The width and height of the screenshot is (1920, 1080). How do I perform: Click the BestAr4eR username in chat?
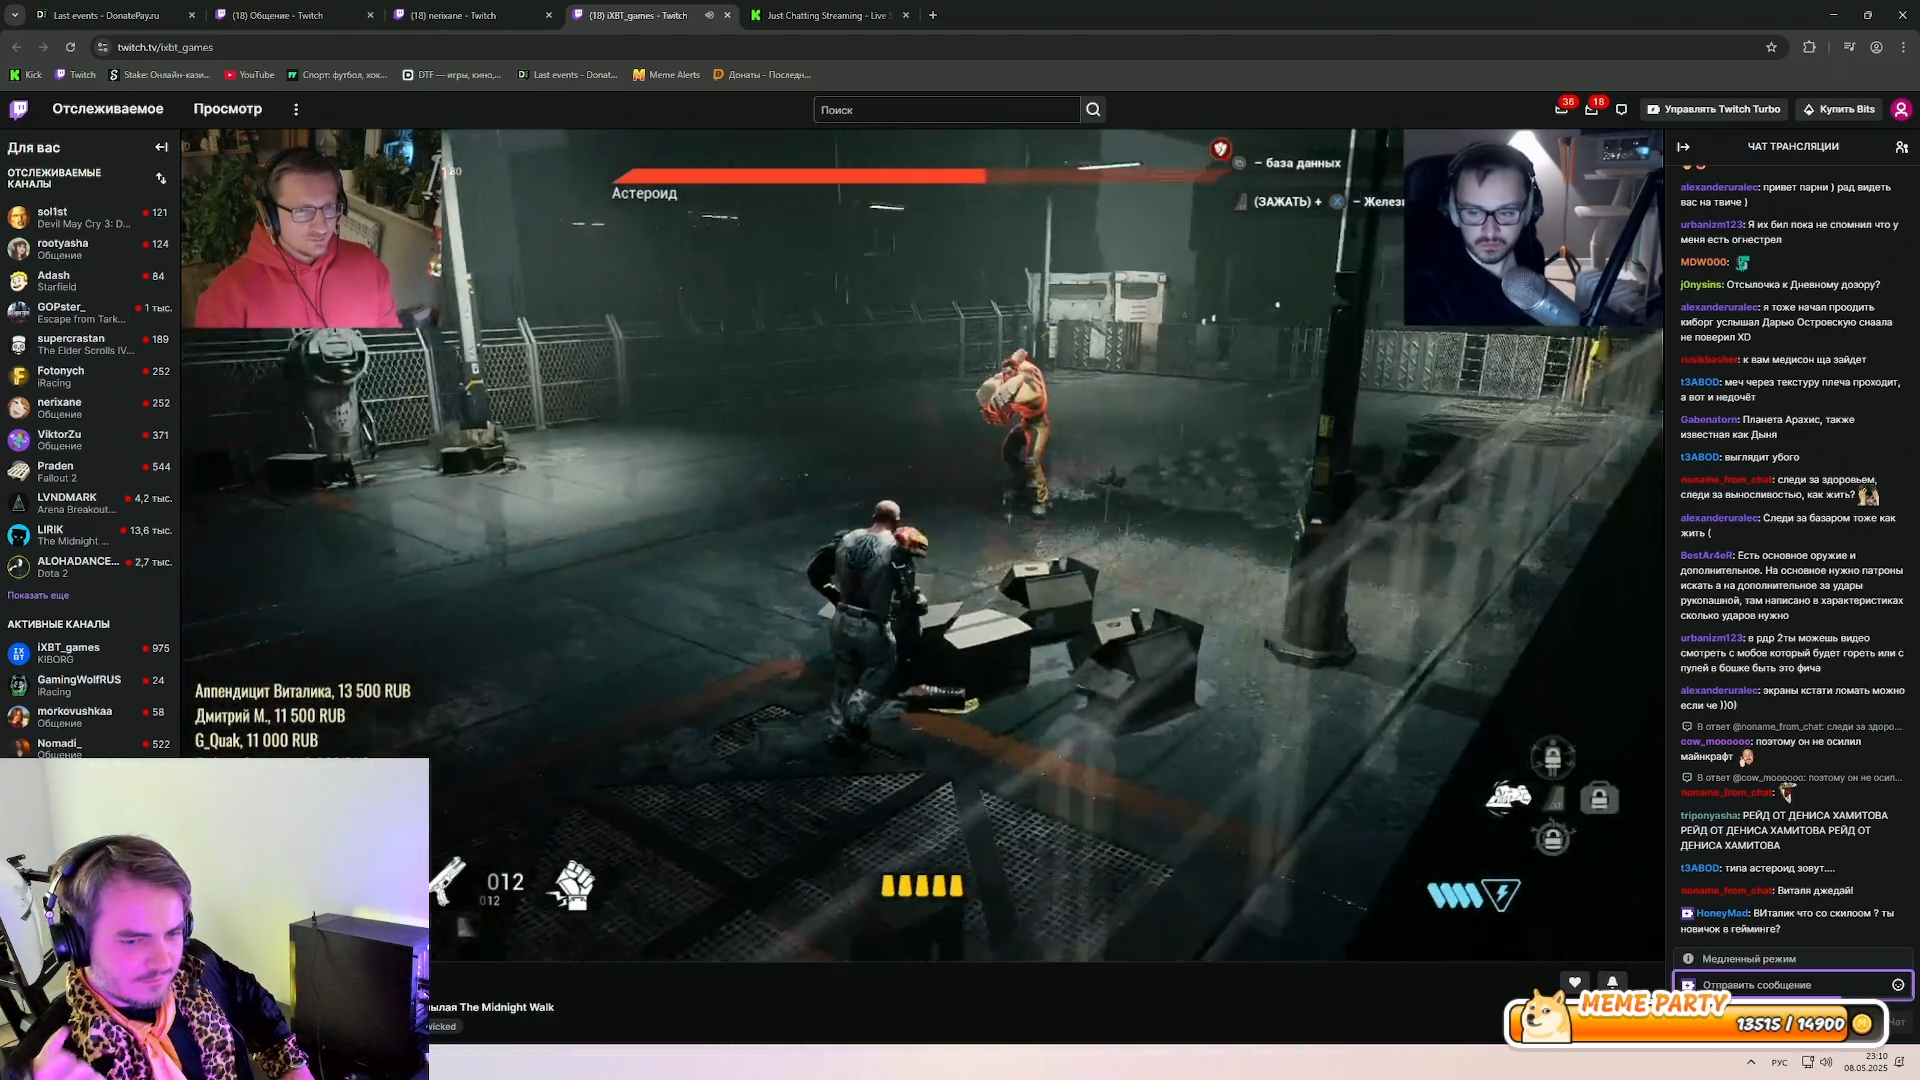pos(1706,555)
